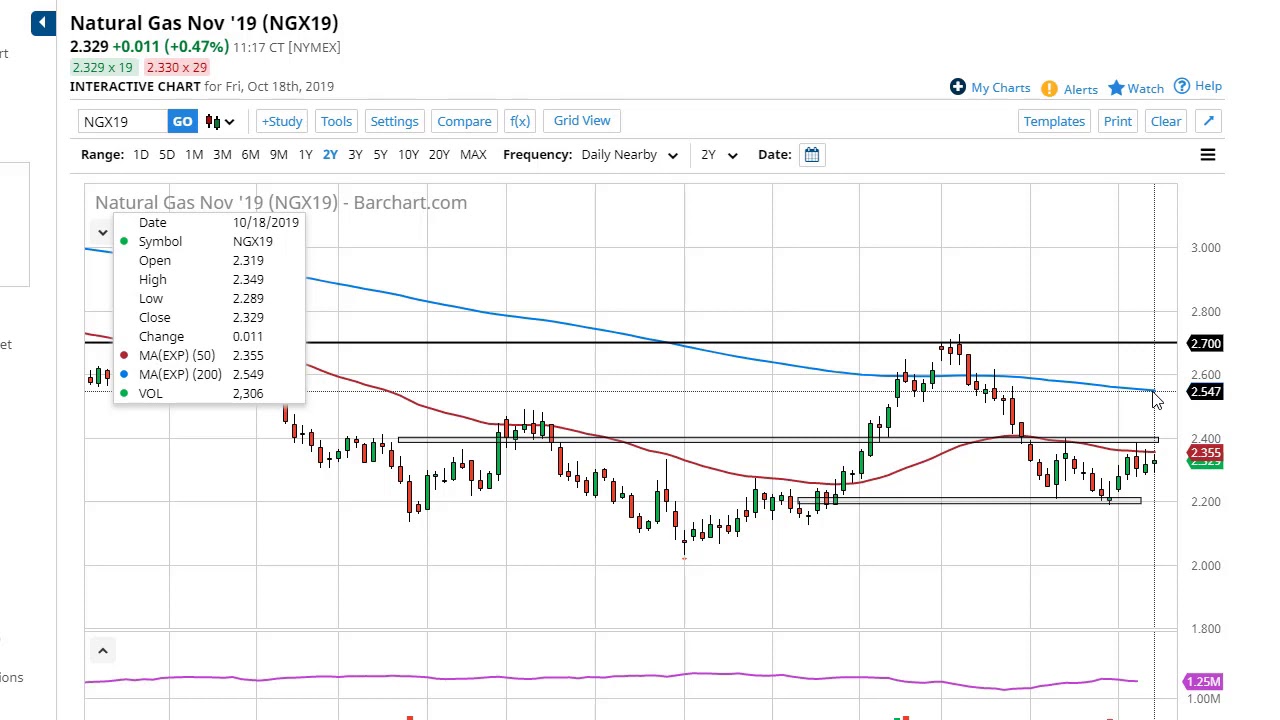Click the MA(EXP) (200) legend label
The height and width of the screenshot is (720, 1280).
[x=181, y=375]
